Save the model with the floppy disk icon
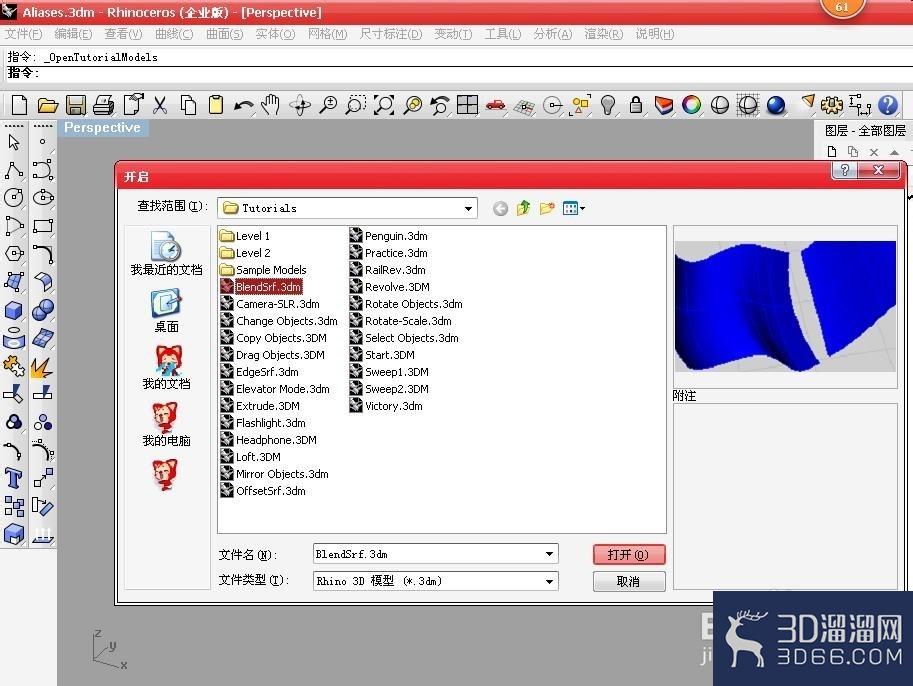This screenshot has height=686, width=913. (76, 105)
